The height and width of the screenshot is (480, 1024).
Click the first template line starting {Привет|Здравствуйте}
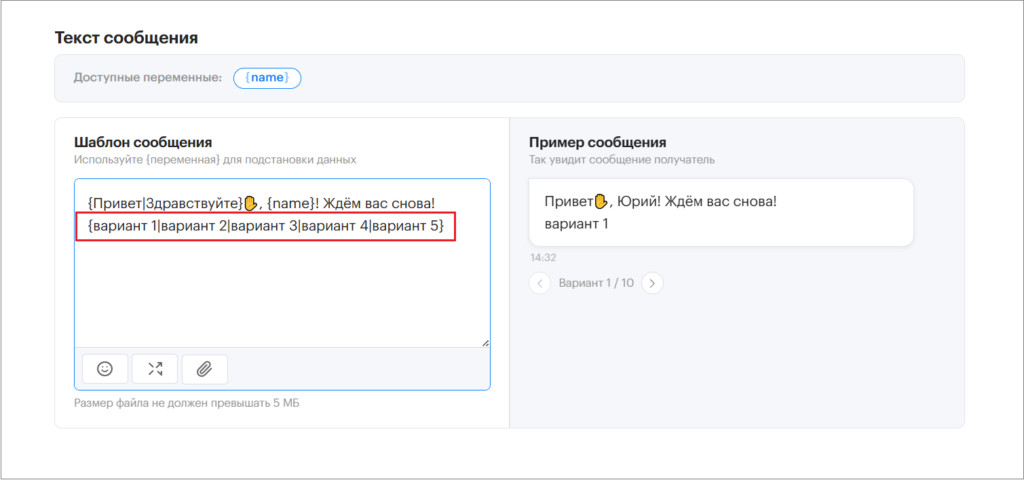260,204
